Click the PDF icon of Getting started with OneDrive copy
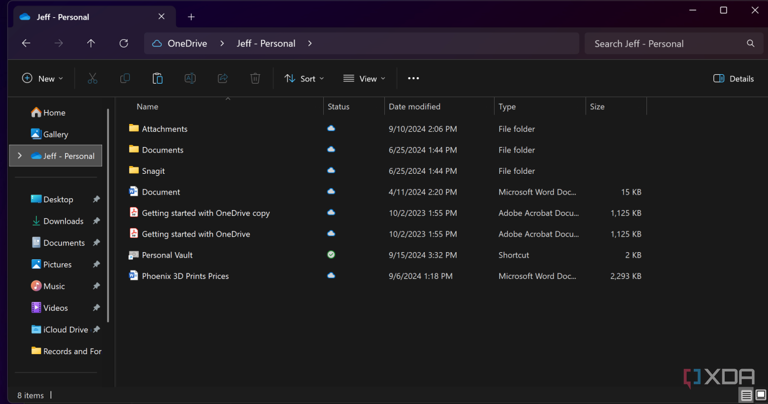This screenshot has width=768, height=404. (133, 213)
